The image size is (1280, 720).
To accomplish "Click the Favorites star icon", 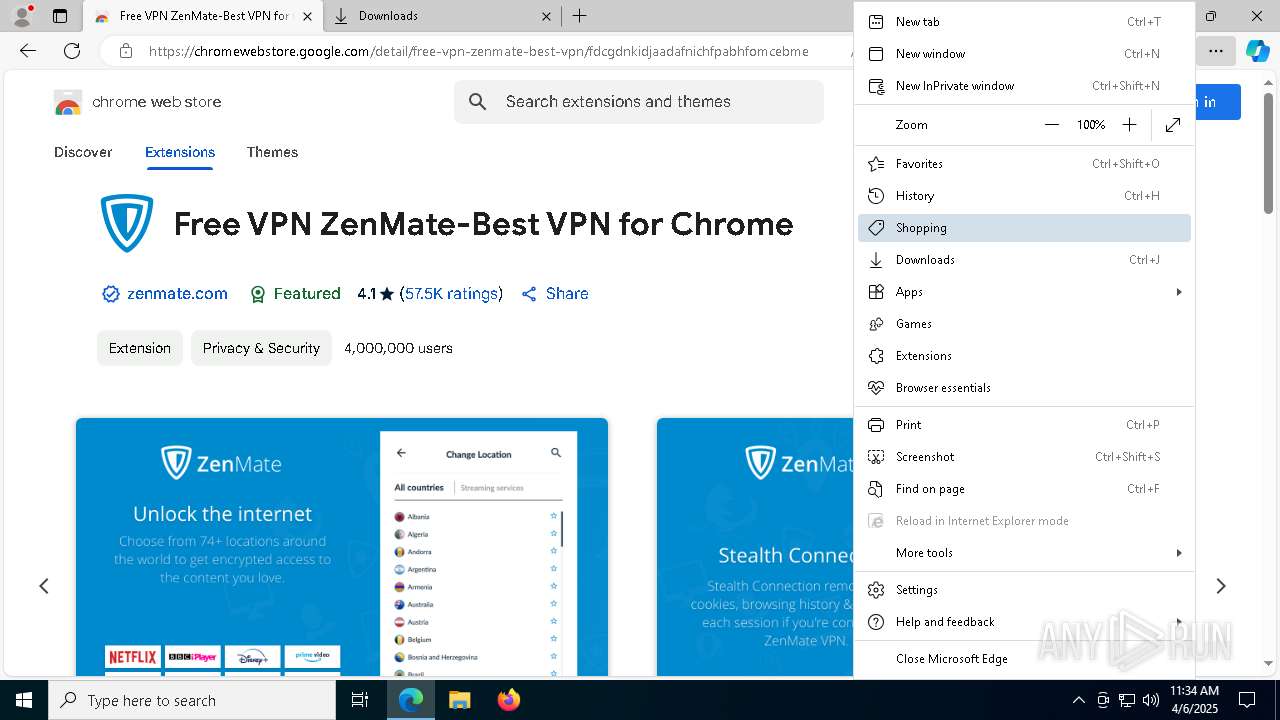I will tap(876, 164).
